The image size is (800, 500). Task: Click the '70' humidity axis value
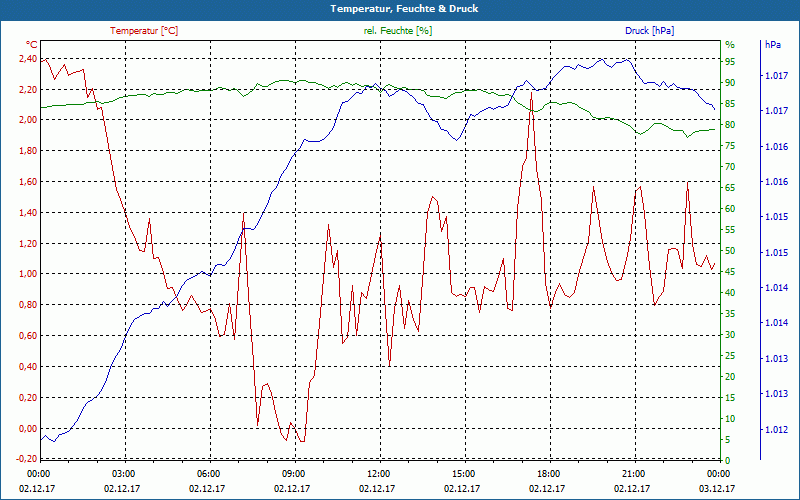pos(730,167)
